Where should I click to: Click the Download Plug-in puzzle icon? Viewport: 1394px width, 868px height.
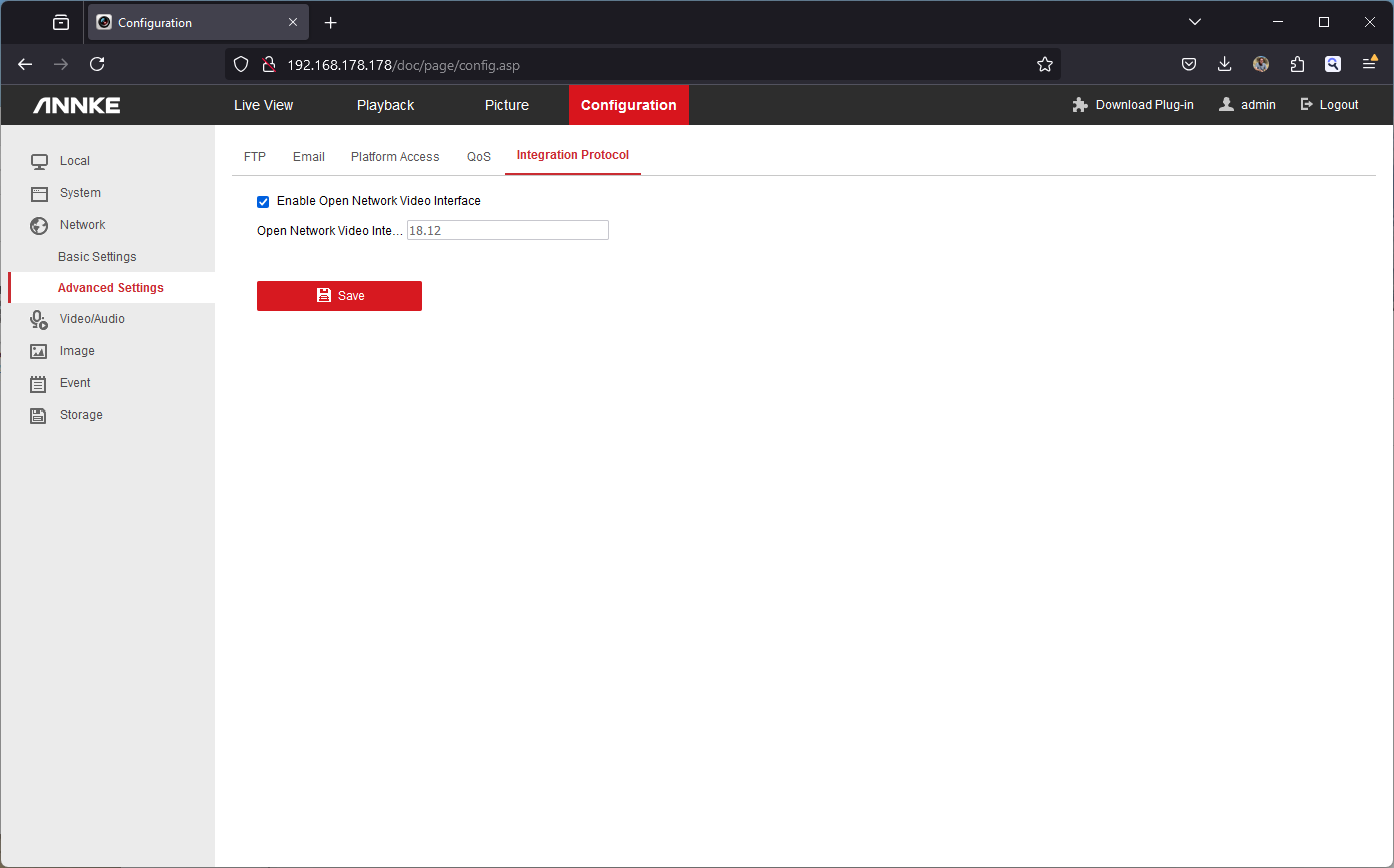[x=1080, y=105]
